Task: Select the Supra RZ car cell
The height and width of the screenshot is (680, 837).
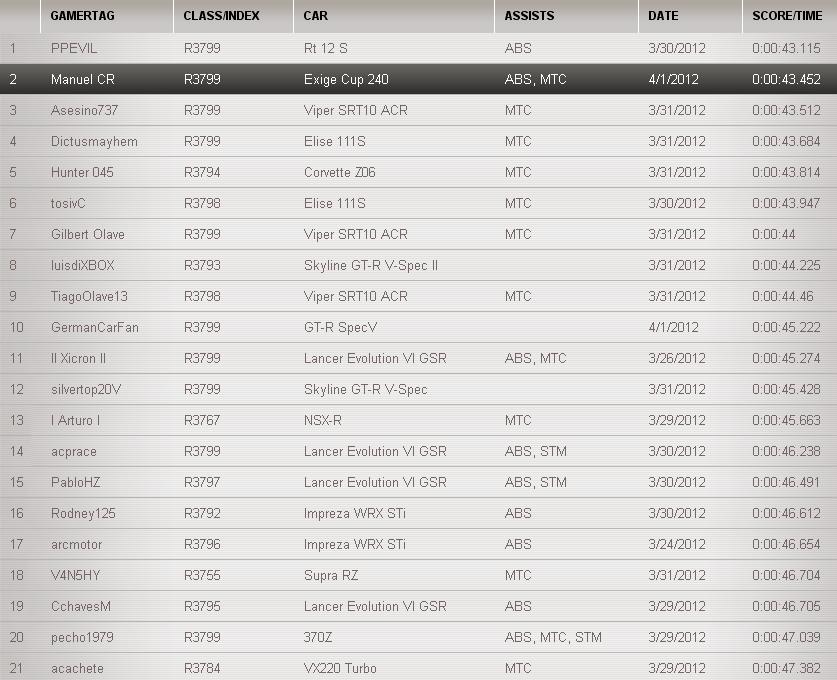Action: pyautogui.click(x=330, y=575)
